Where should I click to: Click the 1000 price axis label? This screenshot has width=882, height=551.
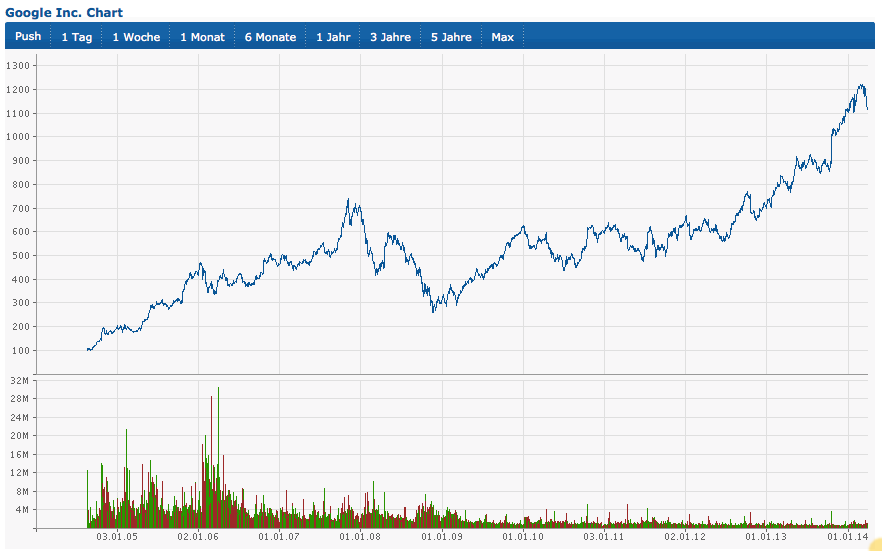(x=18, y=137)
